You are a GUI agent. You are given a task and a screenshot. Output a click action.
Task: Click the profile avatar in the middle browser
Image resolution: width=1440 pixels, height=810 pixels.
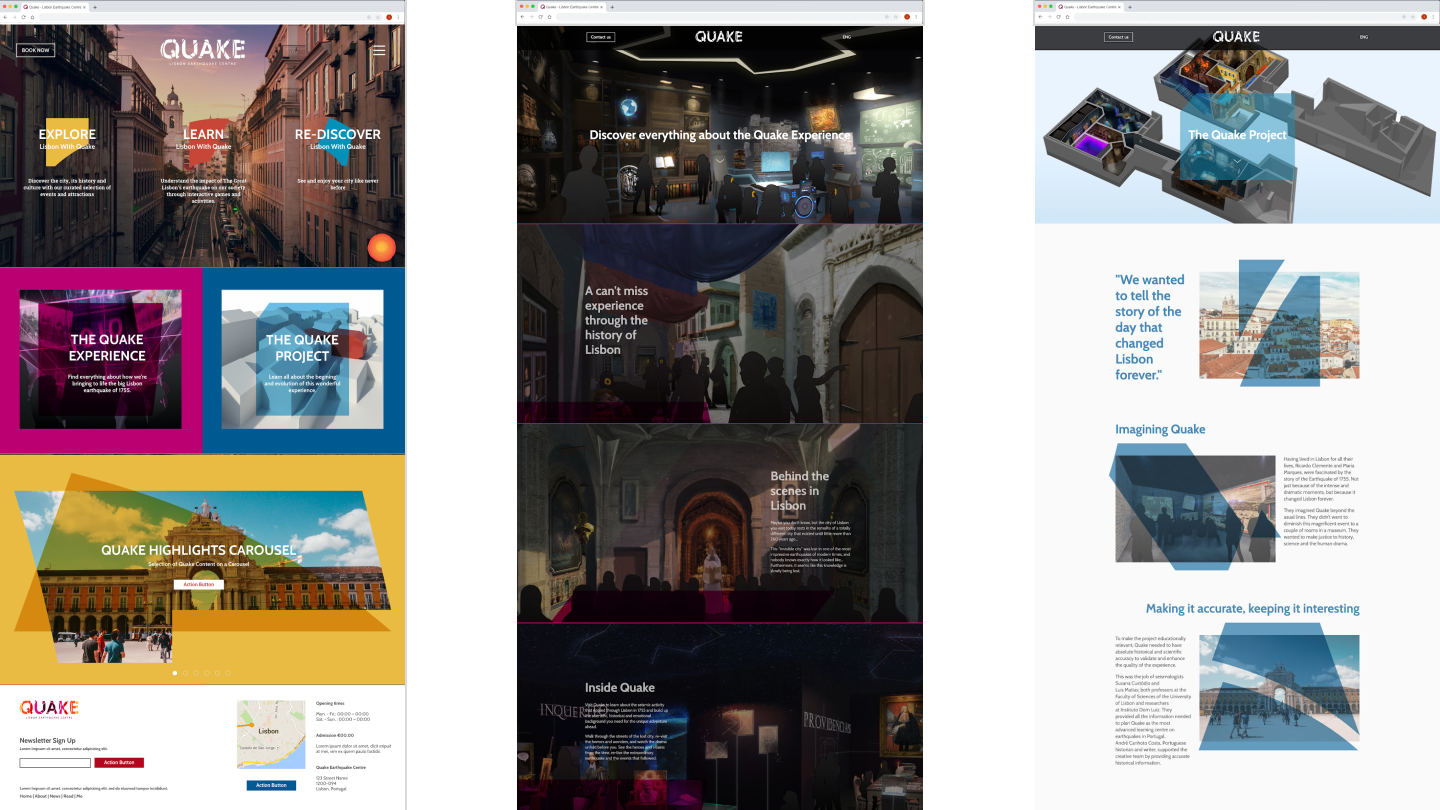point(907,17)
